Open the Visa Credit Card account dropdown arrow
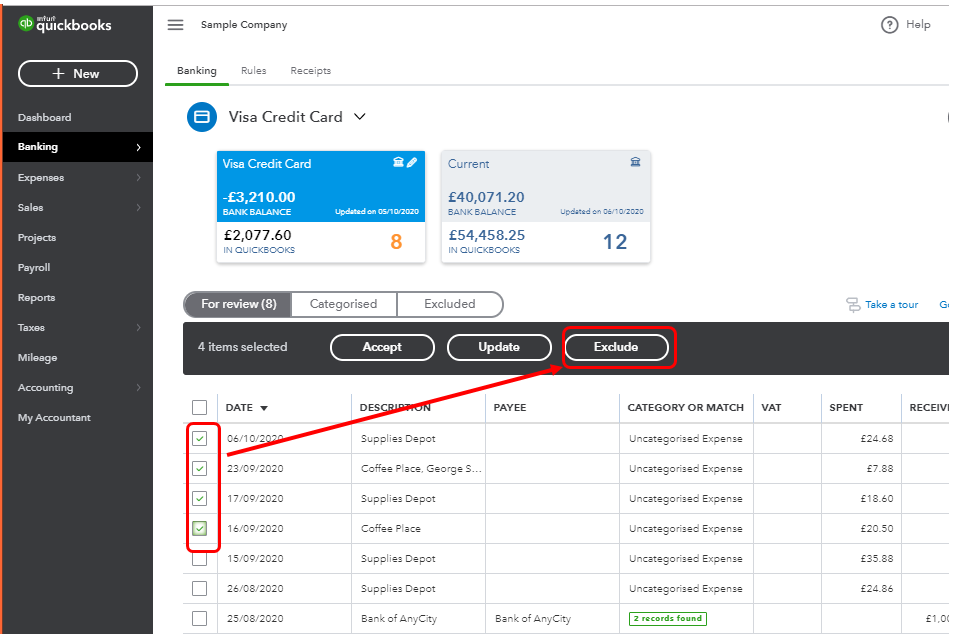Viewport: 954px width, 637px height. 360,116
